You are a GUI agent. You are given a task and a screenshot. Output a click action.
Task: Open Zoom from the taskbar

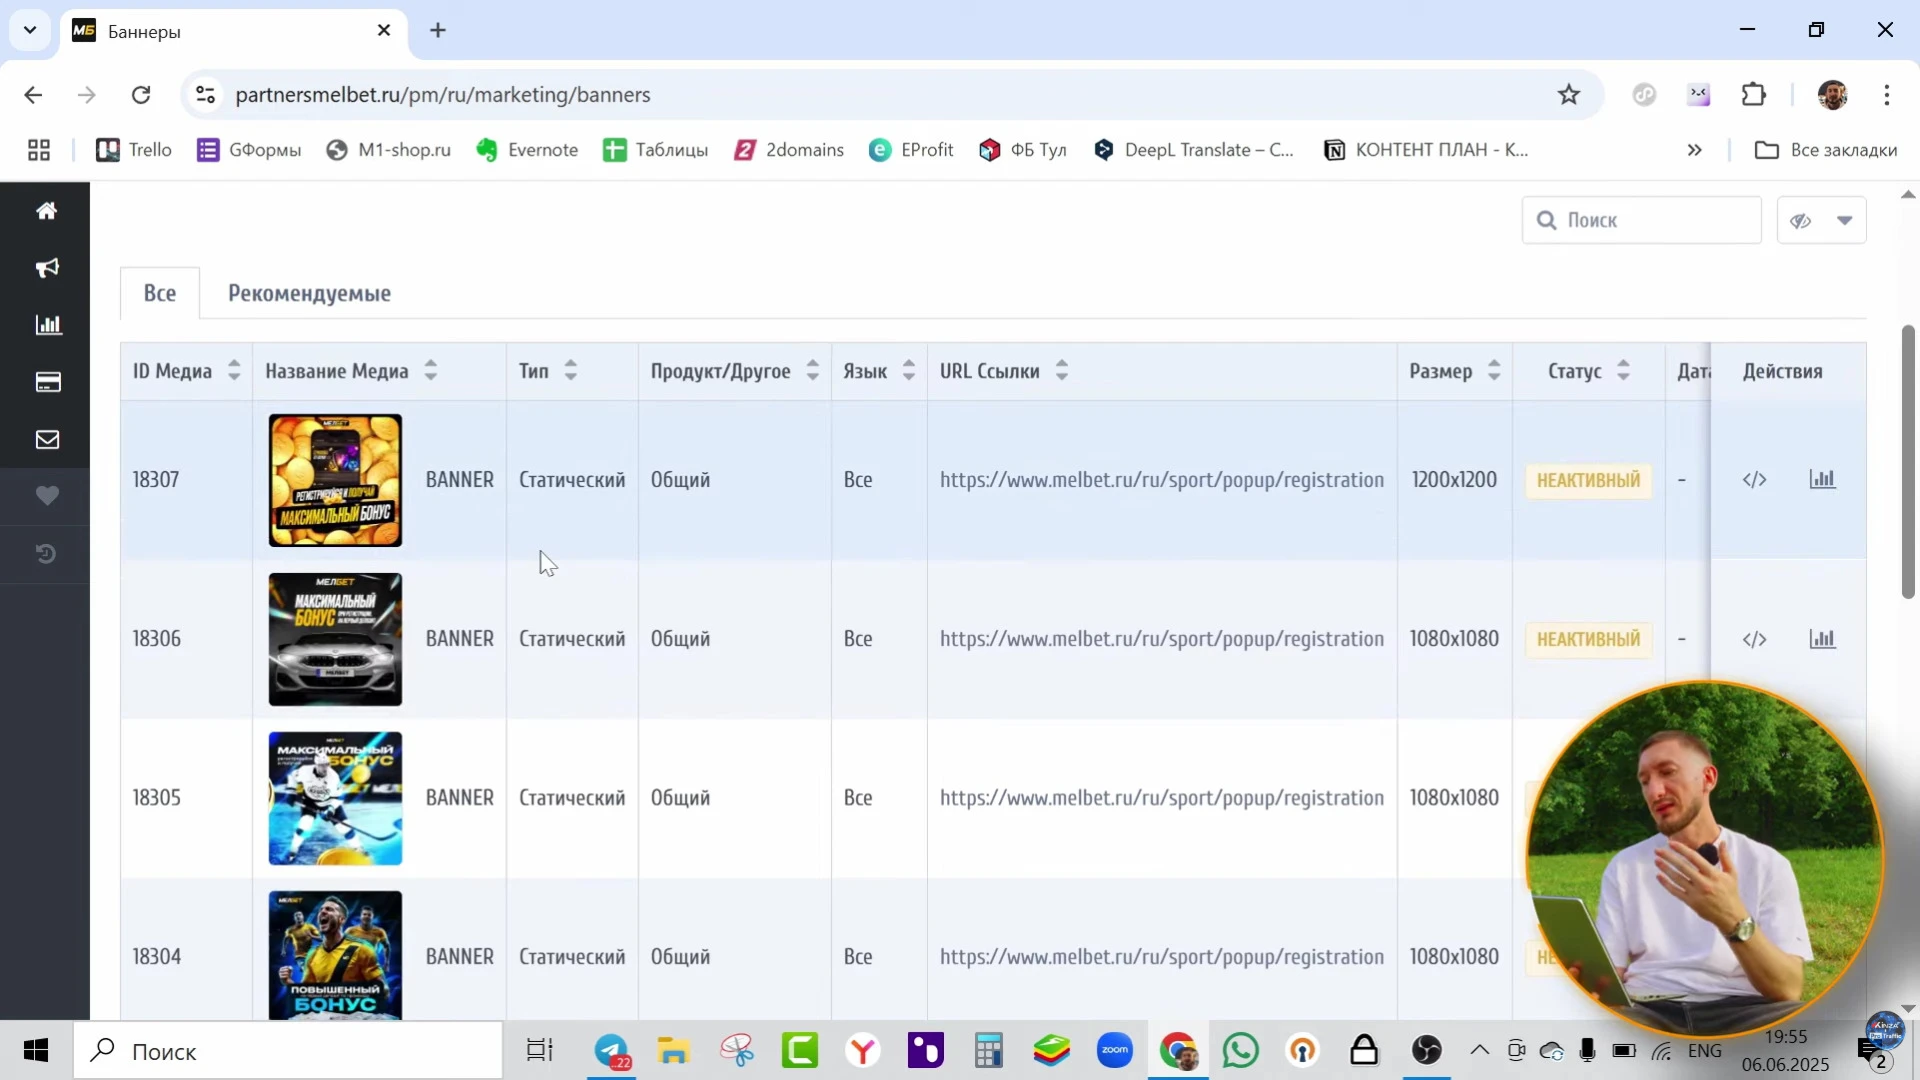click(x=1115, y=1051)
